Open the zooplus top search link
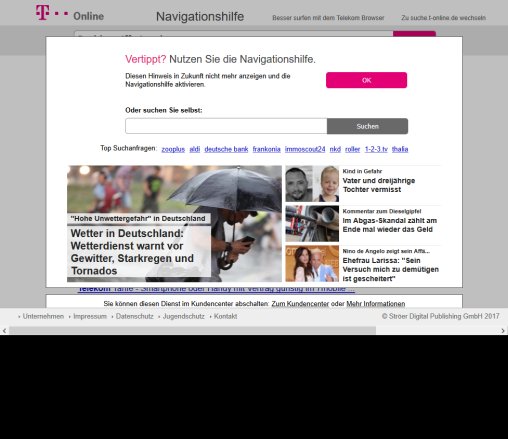This screenshot has height=439, width=508. 173,149
